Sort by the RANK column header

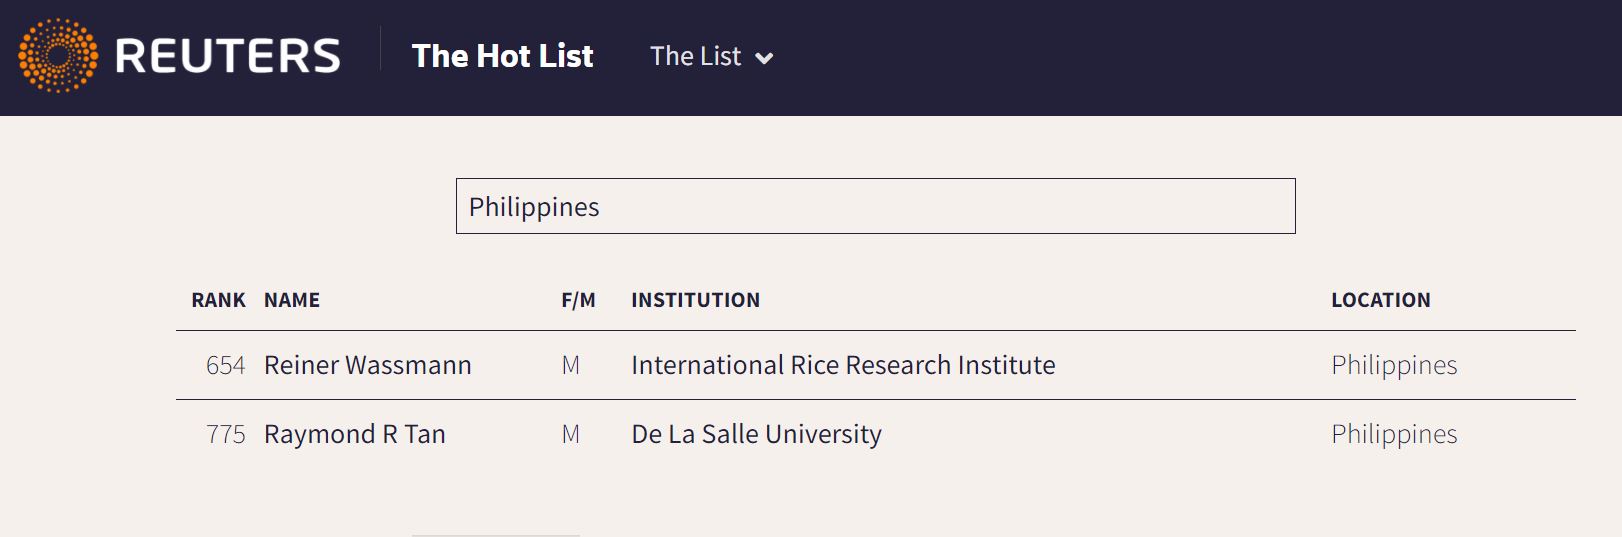(x=219, y=300)
